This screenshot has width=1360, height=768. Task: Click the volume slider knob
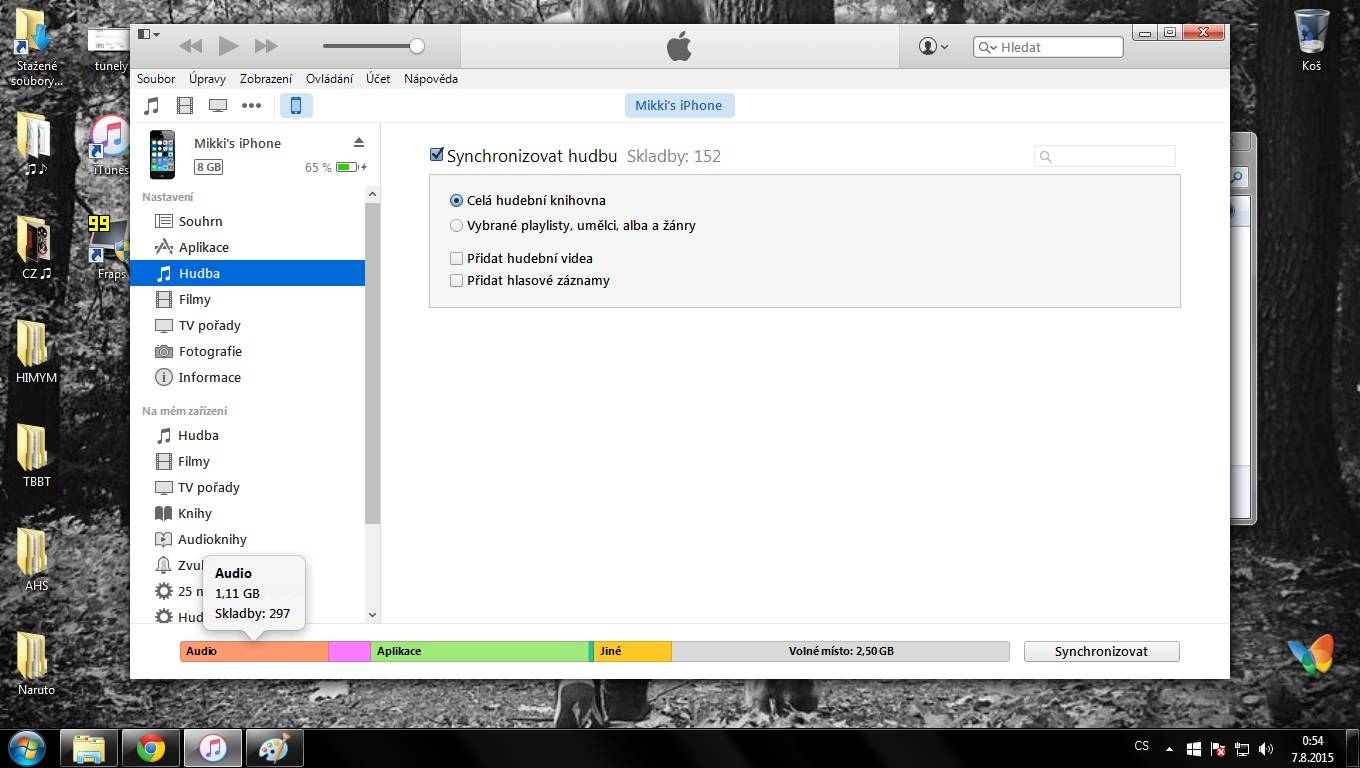[x=417, y=46]
